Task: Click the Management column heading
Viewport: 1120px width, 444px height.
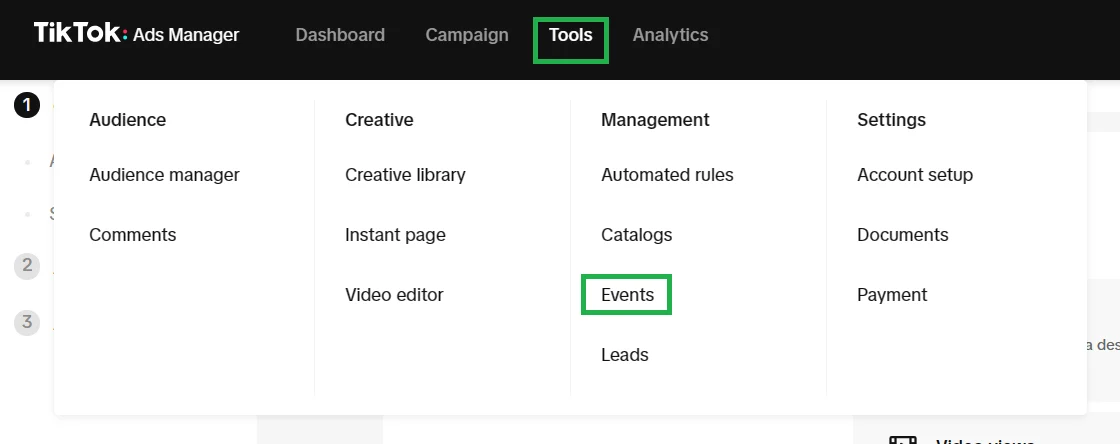Action: [656, 120]
